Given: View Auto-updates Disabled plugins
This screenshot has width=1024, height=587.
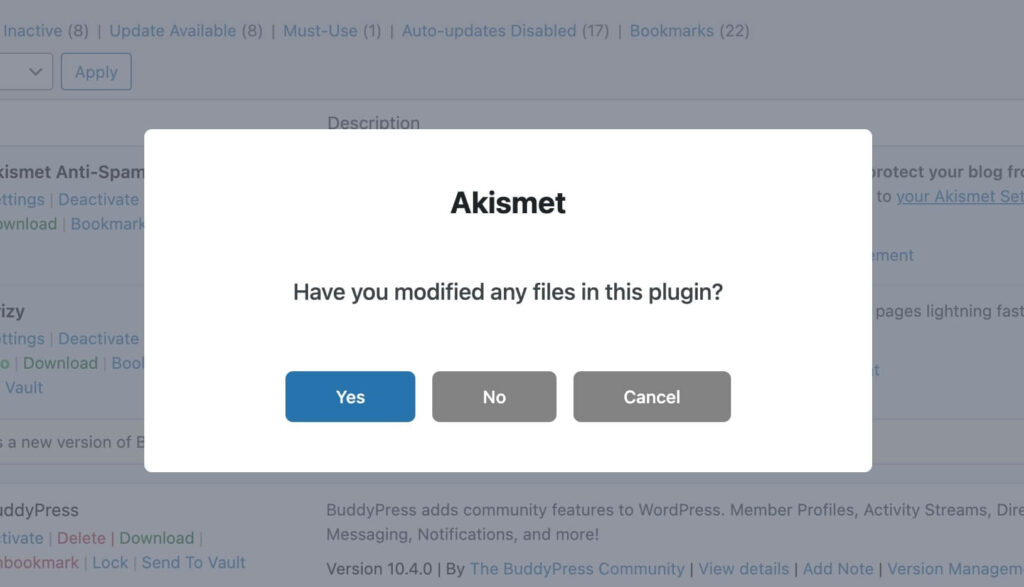Looking at the screenshot, I should [489, 31].
